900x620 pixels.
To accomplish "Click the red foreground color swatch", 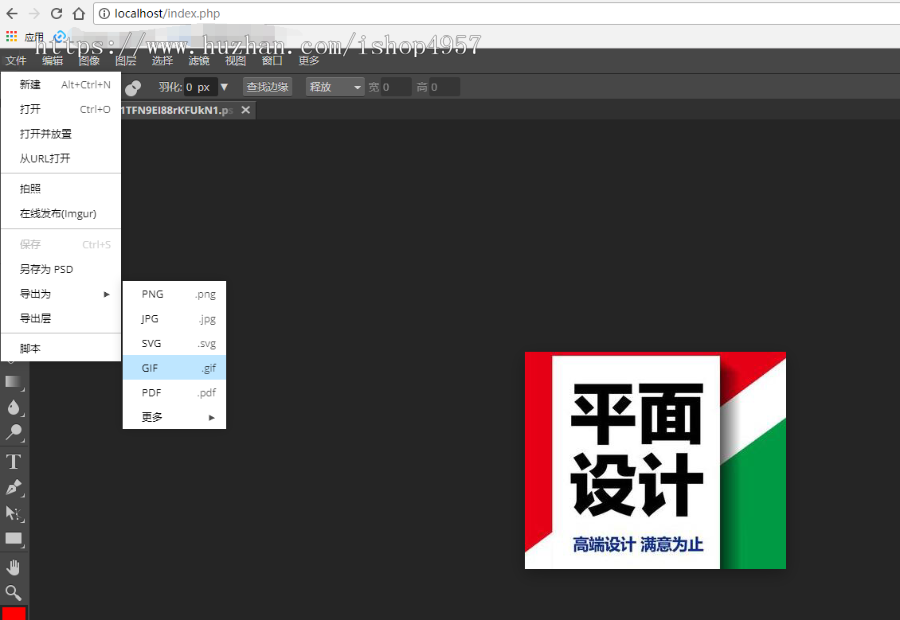I will (13, 613).
